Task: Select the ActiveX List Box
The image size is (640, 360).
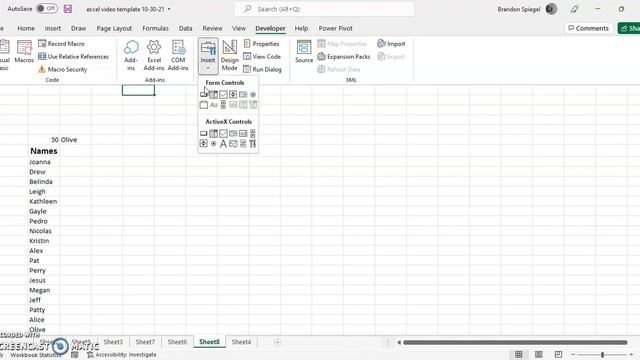Action: (x=233, y=133)
